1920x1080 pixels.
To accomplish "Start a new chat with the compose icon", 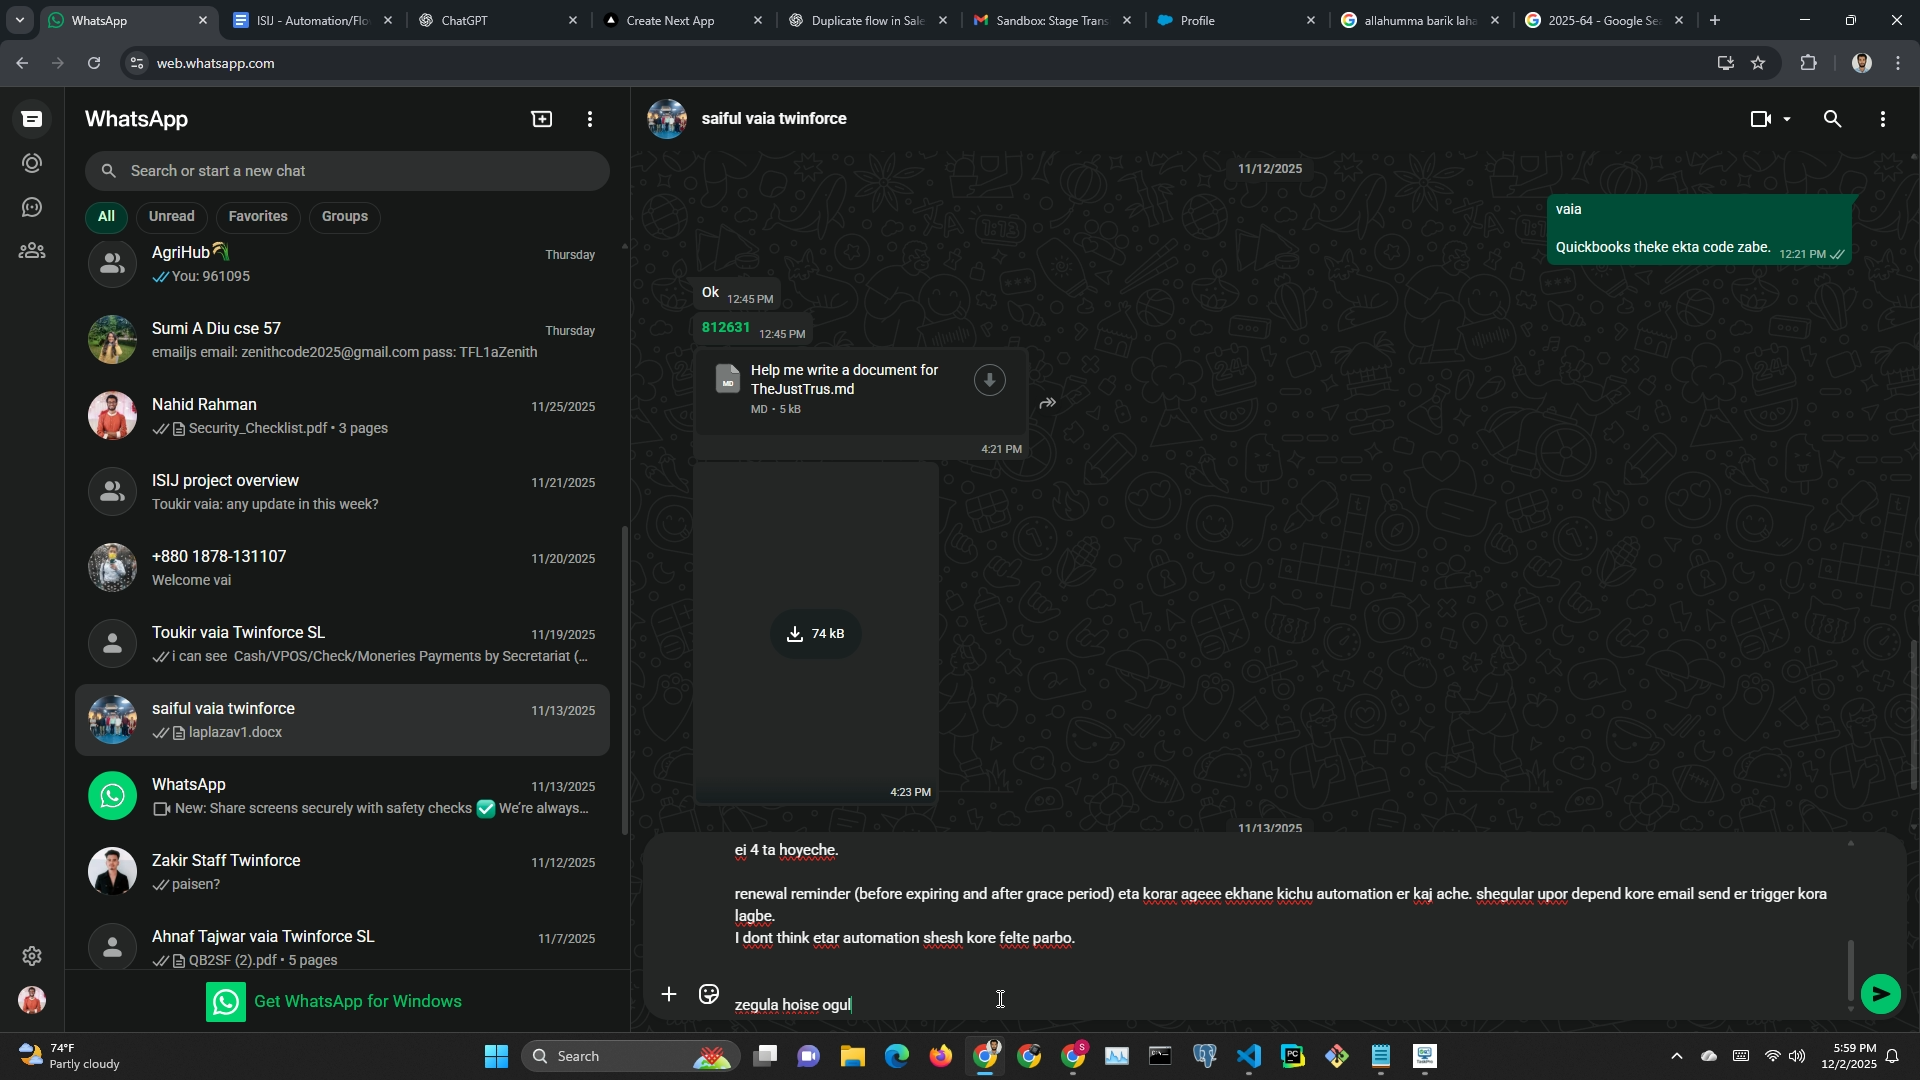I will click(x=541, y=119).
